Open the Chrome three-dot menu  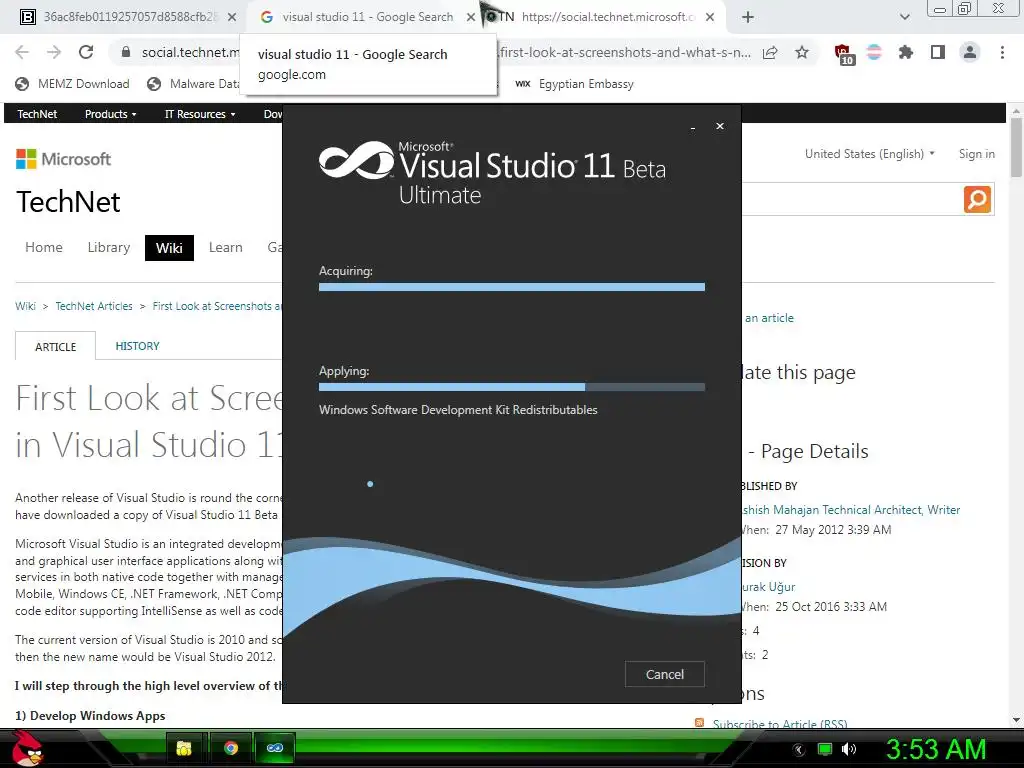(1002, 52)
